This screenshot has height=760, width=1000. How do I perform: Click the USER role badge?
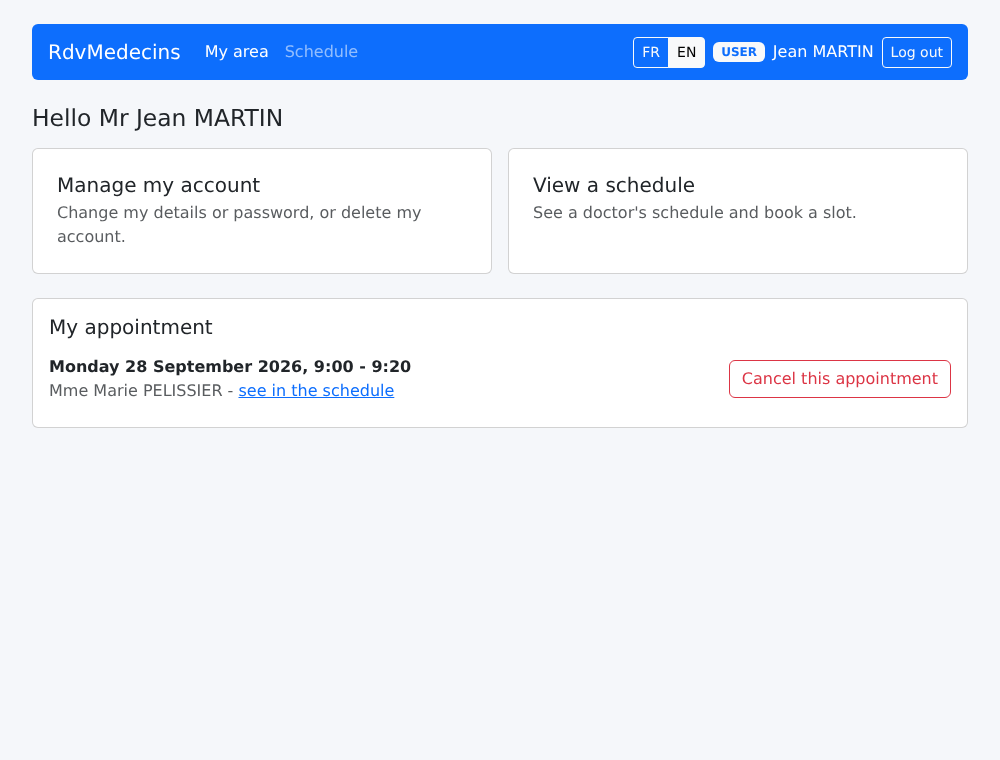point(739,52)
